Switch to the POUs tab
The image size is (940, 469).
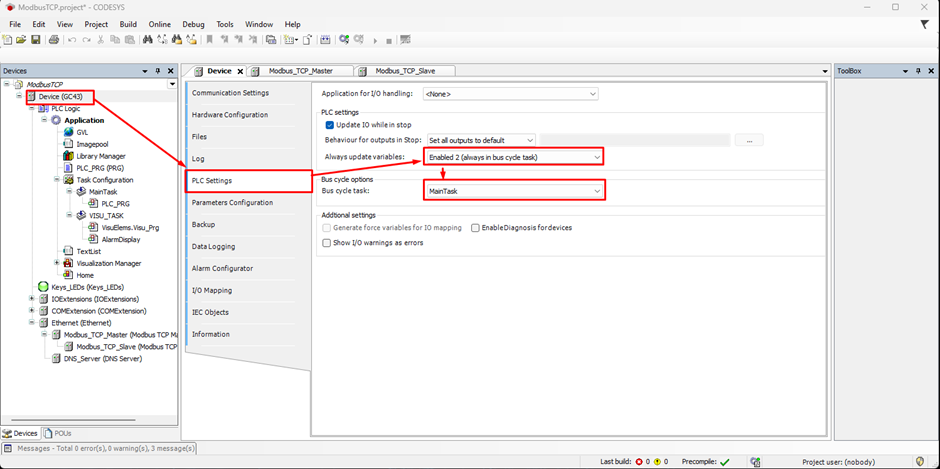58,433
